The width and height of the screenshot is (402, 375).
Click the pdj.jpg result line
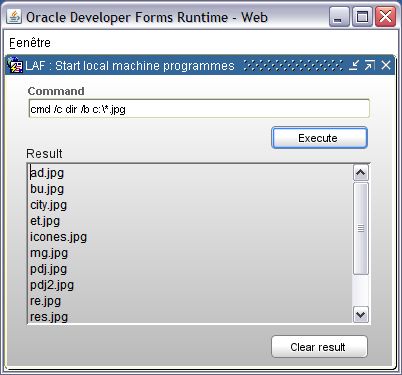click(x=48, y=269)
